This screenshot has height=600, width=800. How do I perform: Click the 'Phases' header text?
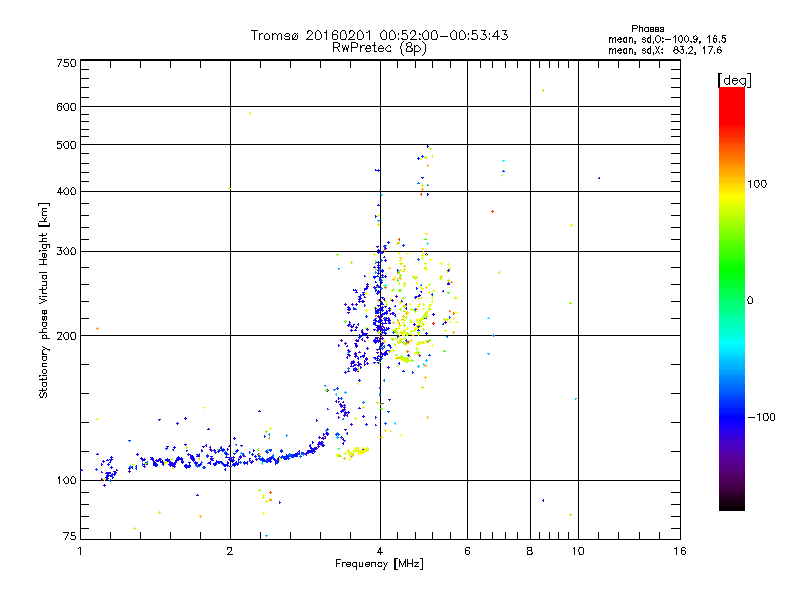point(647,29)
